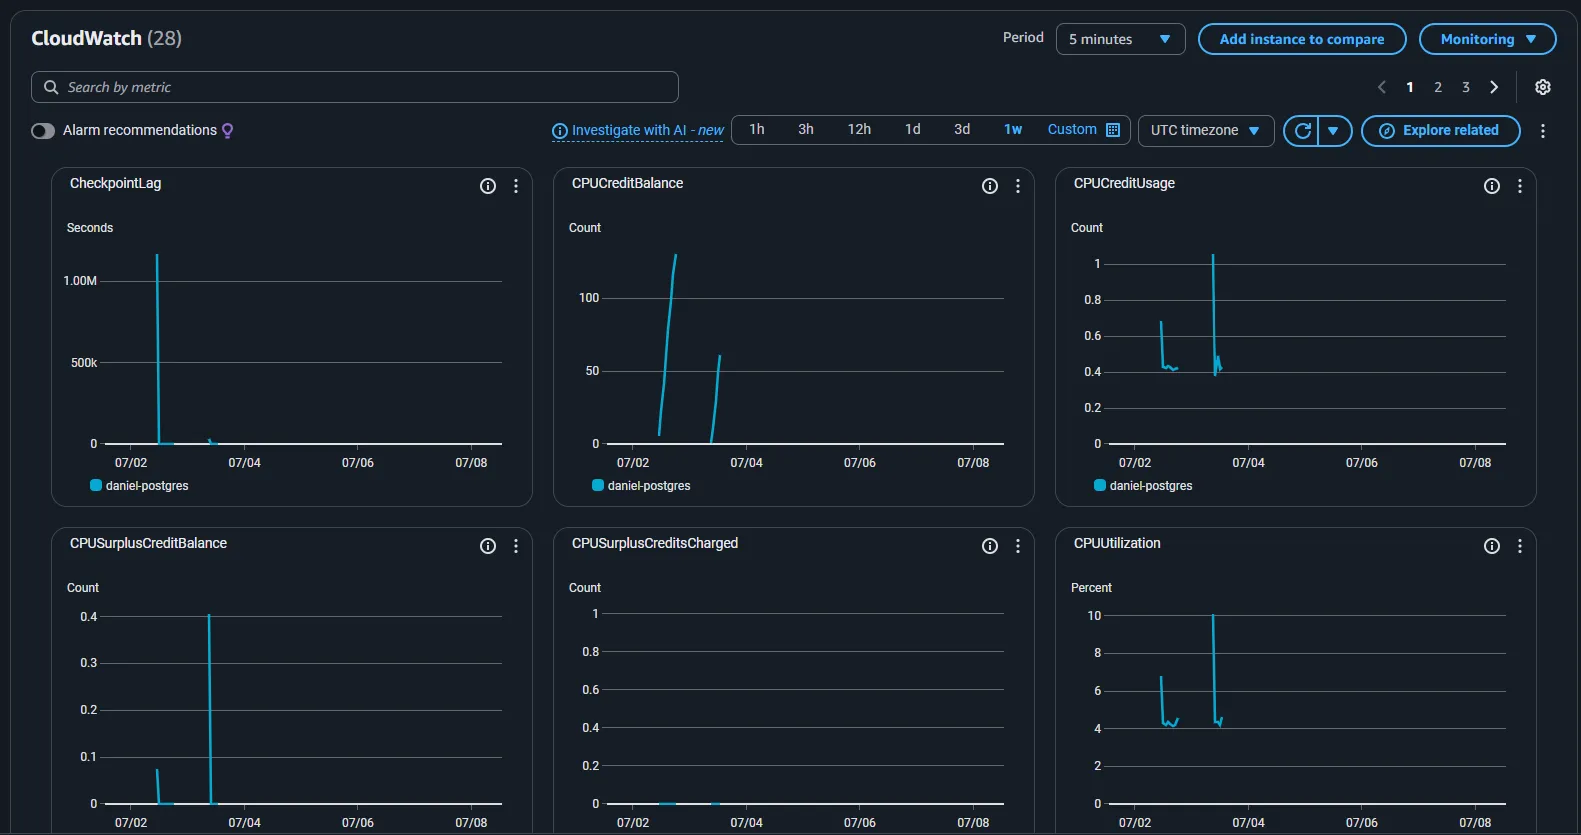Open the refresh interval dropdown arrow
The height and width of the screenshot is (835, 1581).
click(1334, 131)
